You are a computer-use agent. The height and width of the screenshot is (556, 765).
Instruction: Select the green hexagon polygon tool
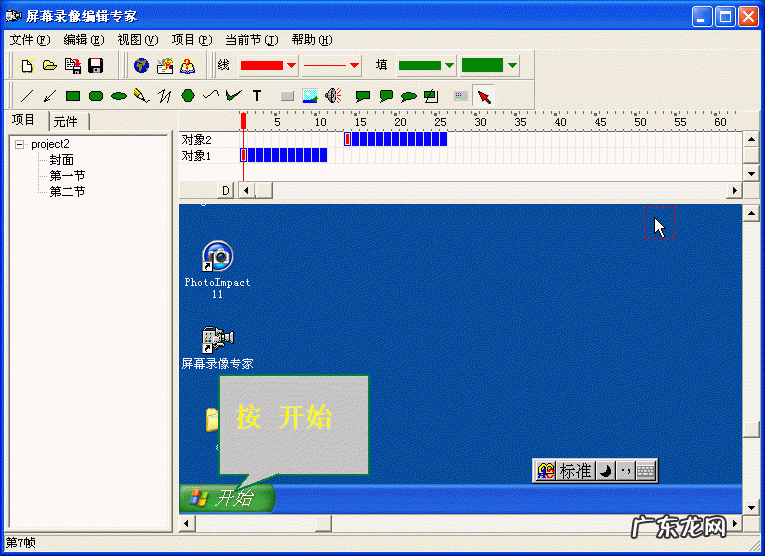tap(187, 96)
